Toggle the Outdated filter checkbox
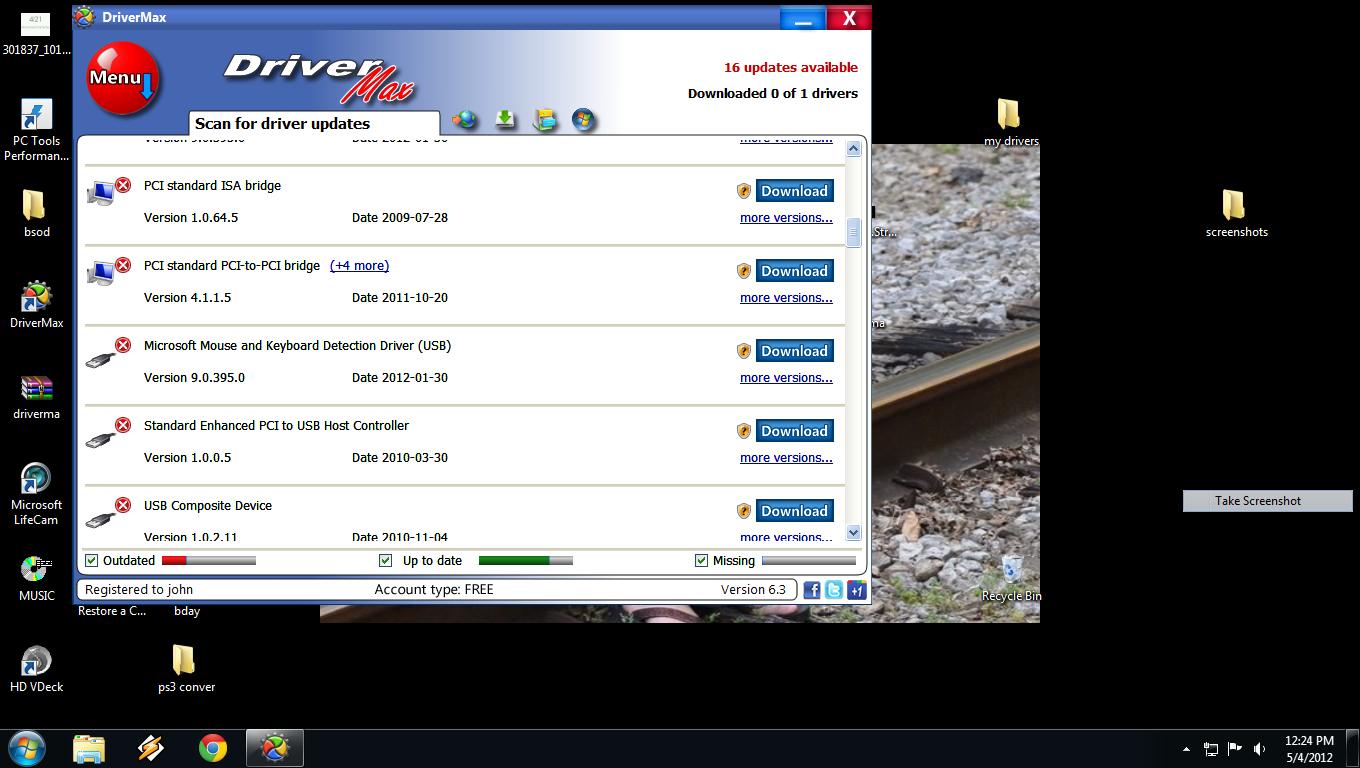1360x768 pixels. pyautogui.click(x=92, y=560)
